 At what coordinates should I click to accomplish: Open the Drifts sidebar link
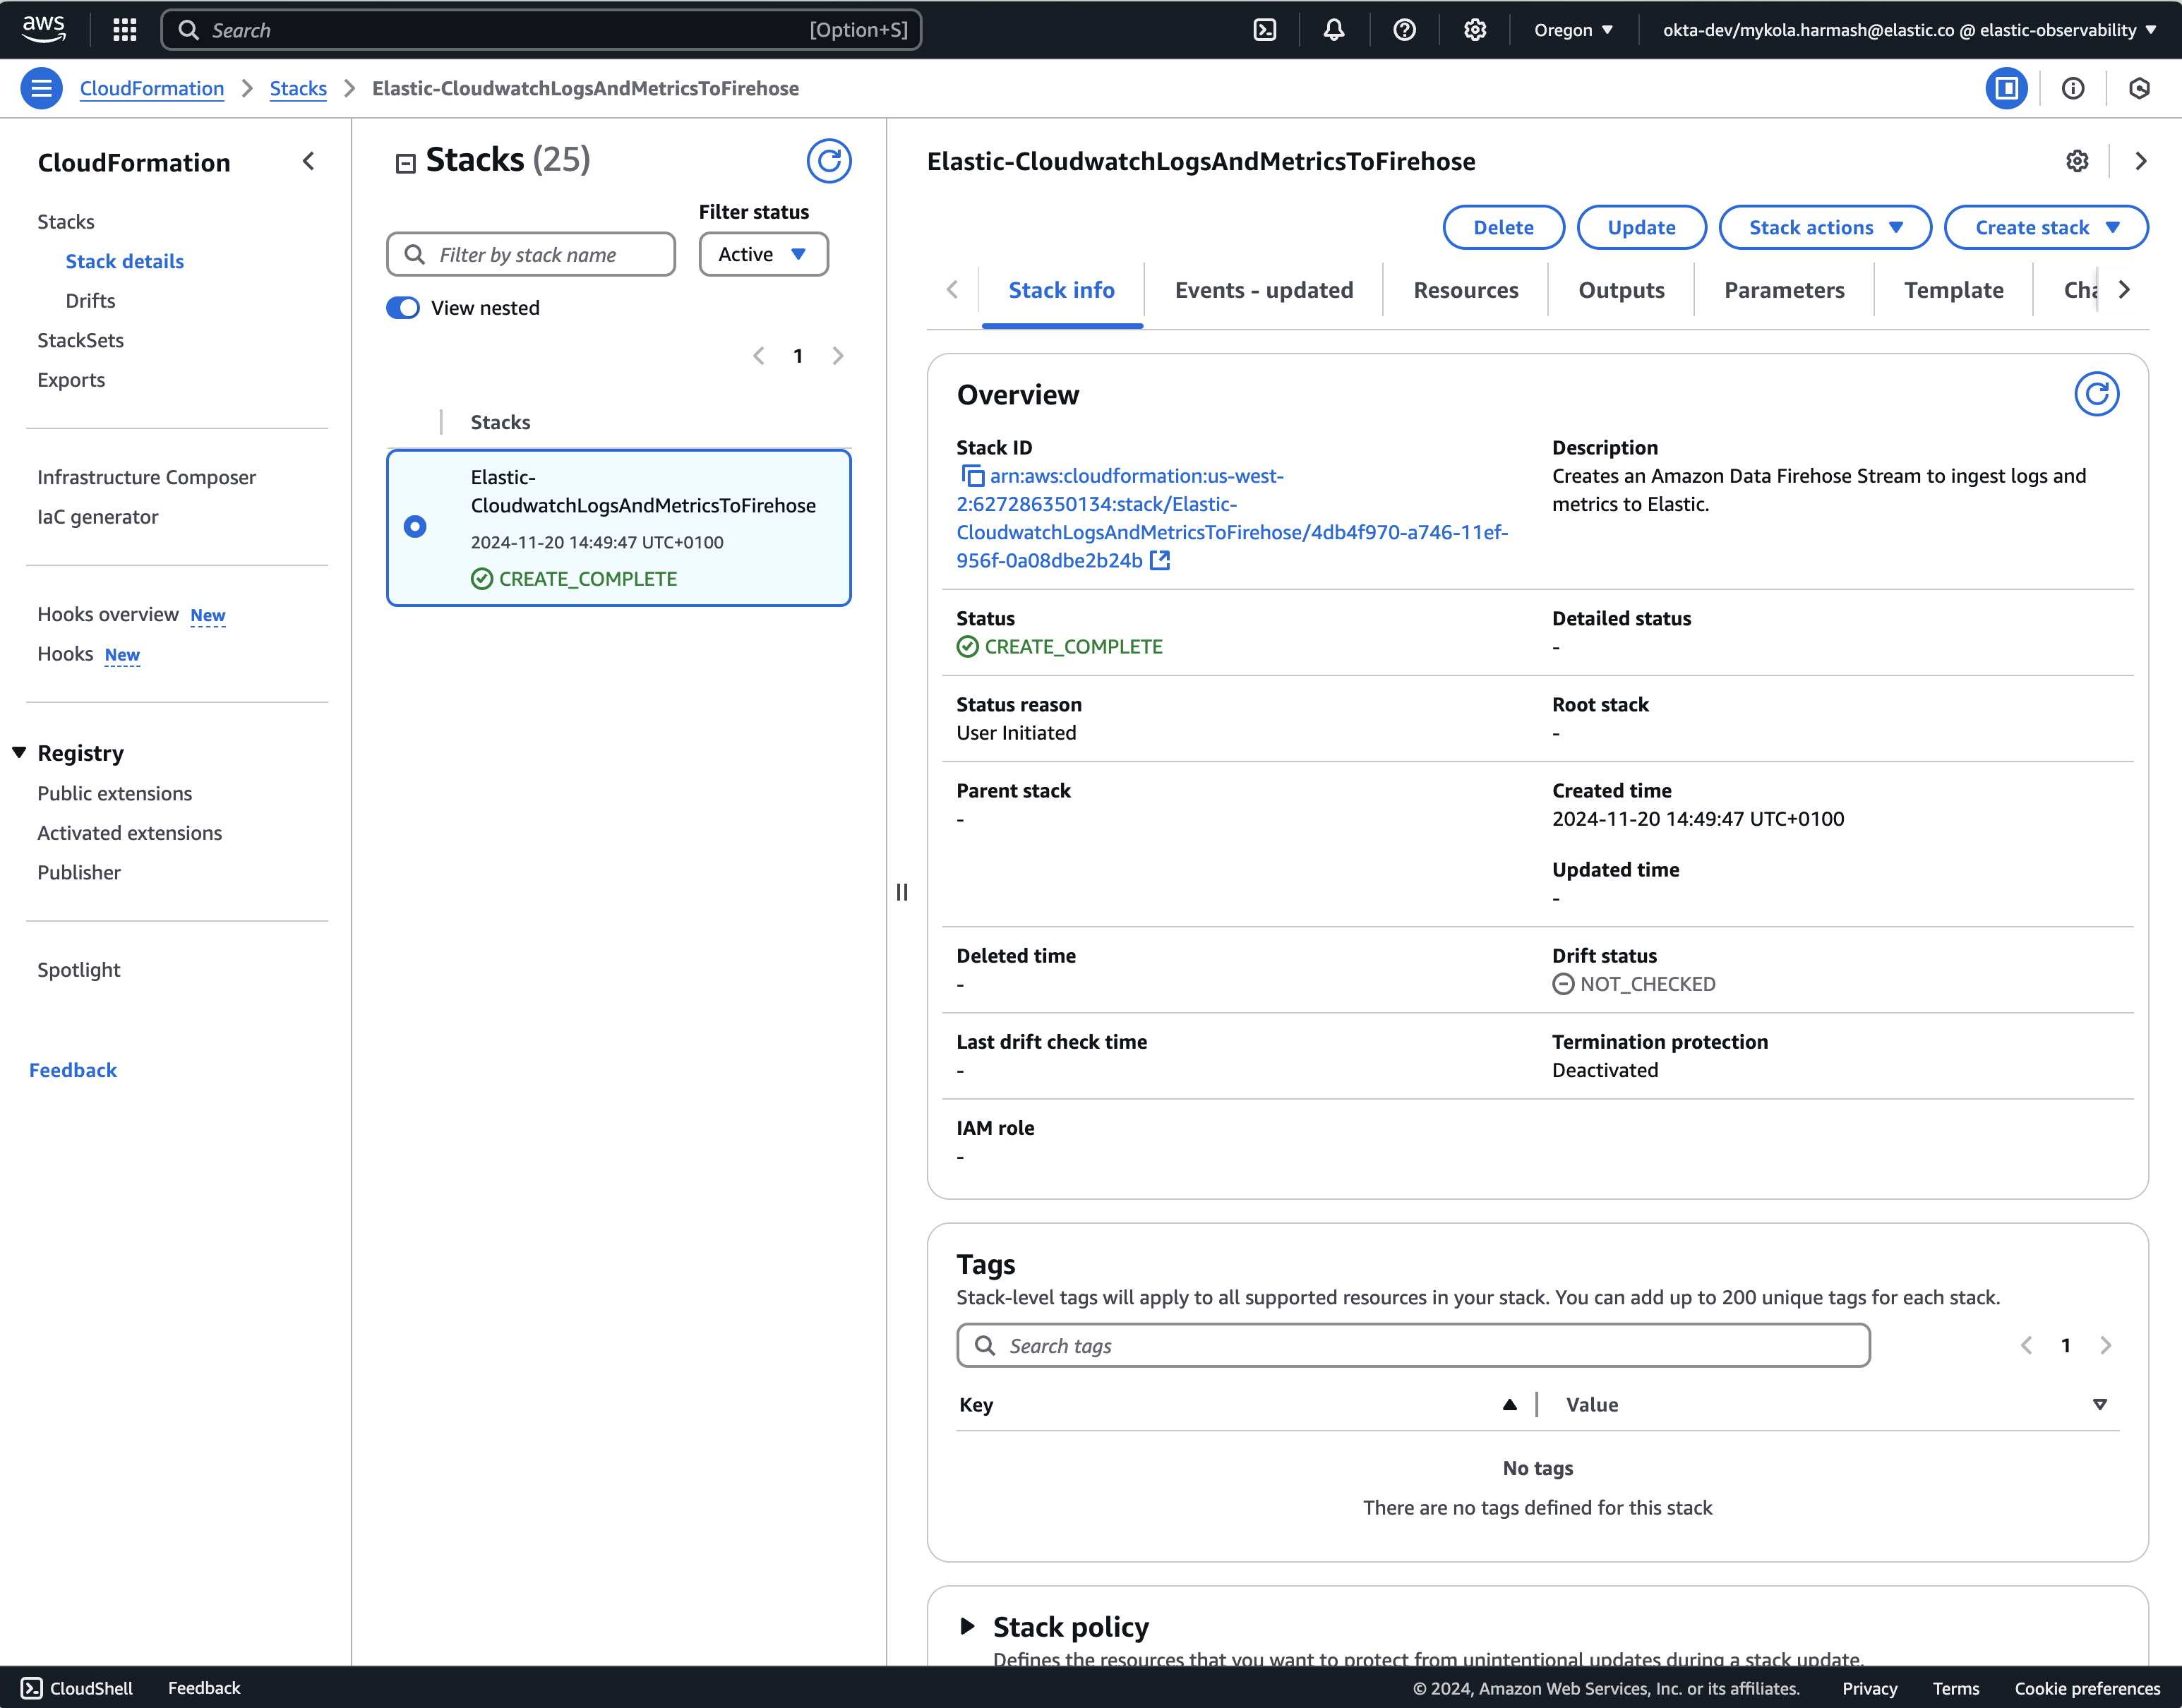coord(90,301)
